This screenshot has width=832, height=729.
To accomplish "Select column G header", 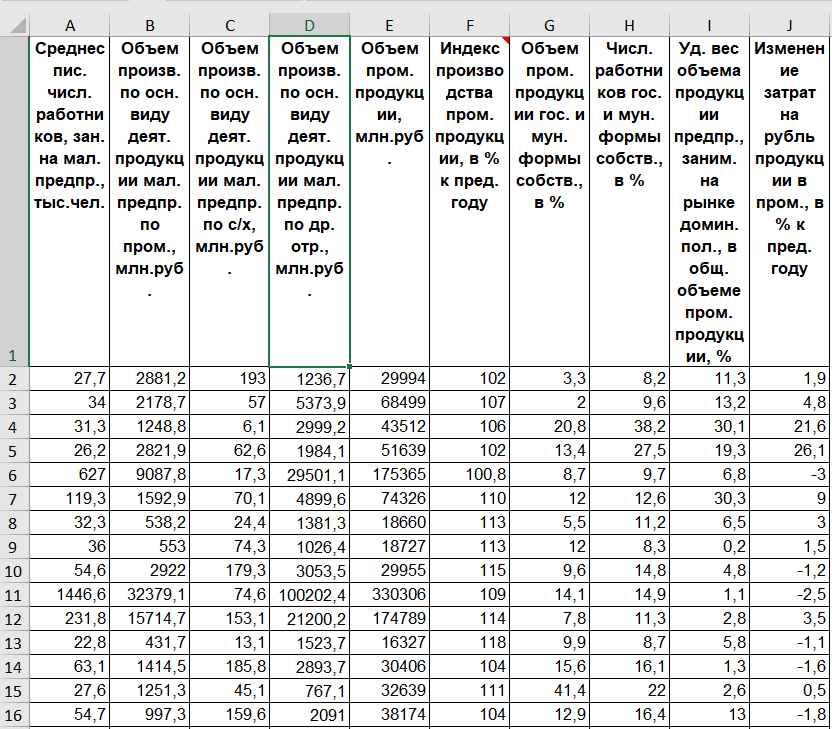I will pos(550,25).
